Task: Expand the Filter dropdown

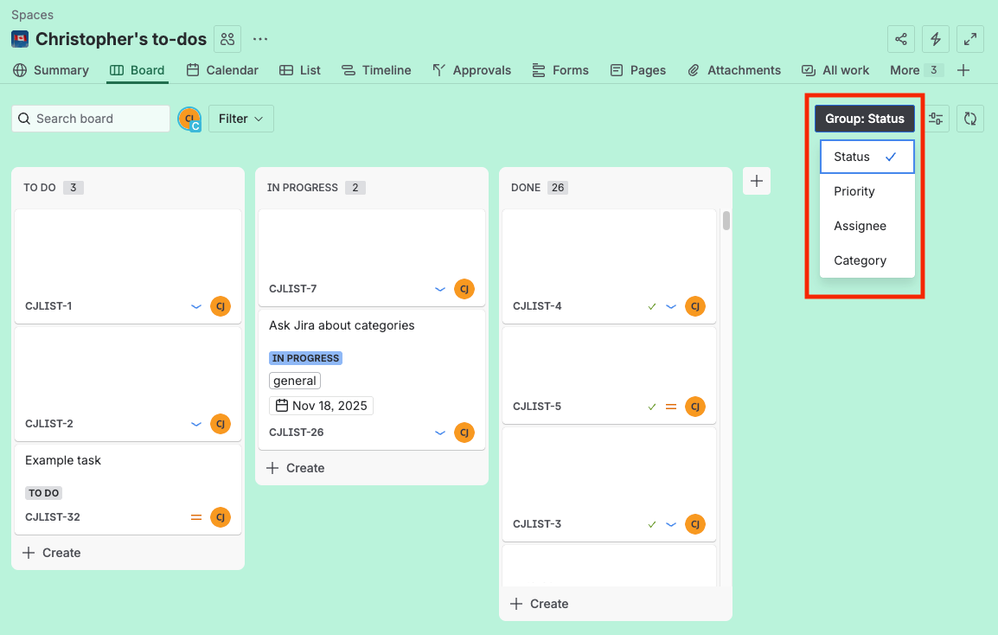Action: 240,118
